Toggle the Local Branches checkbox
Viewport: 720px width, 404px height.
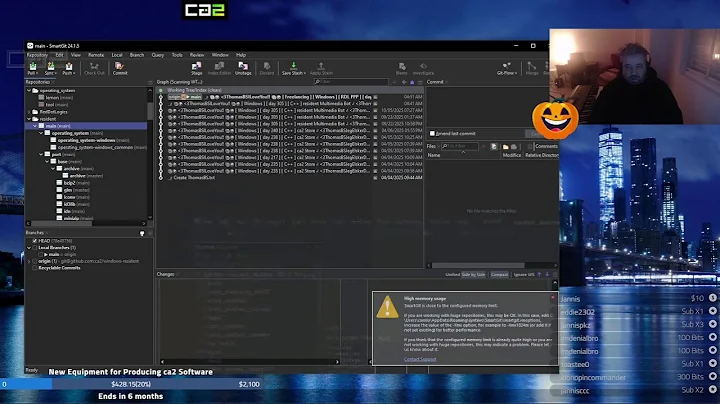(x=35, y=247)
